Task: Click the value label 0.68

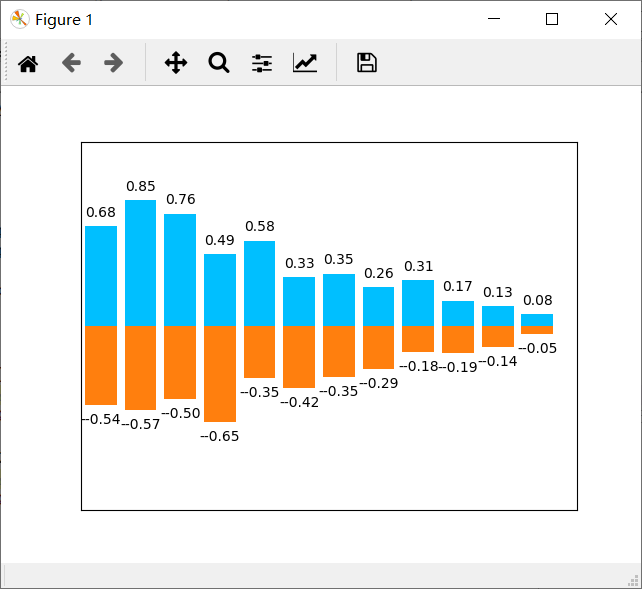Action: (x=101, y=212)
